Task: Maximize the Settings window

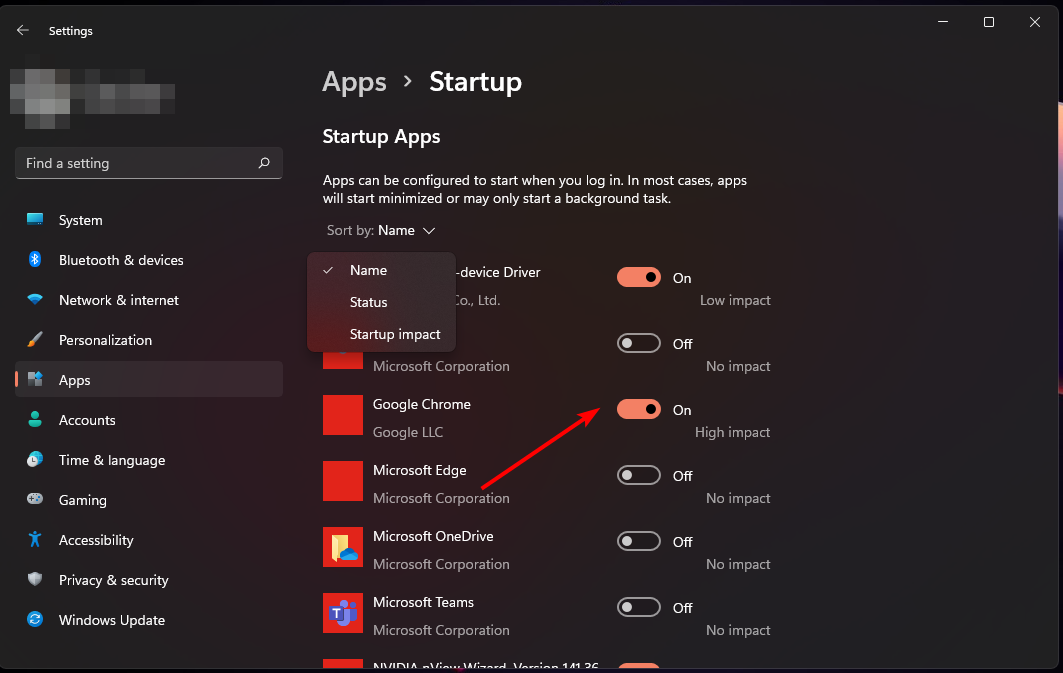Action: (988, 22)
